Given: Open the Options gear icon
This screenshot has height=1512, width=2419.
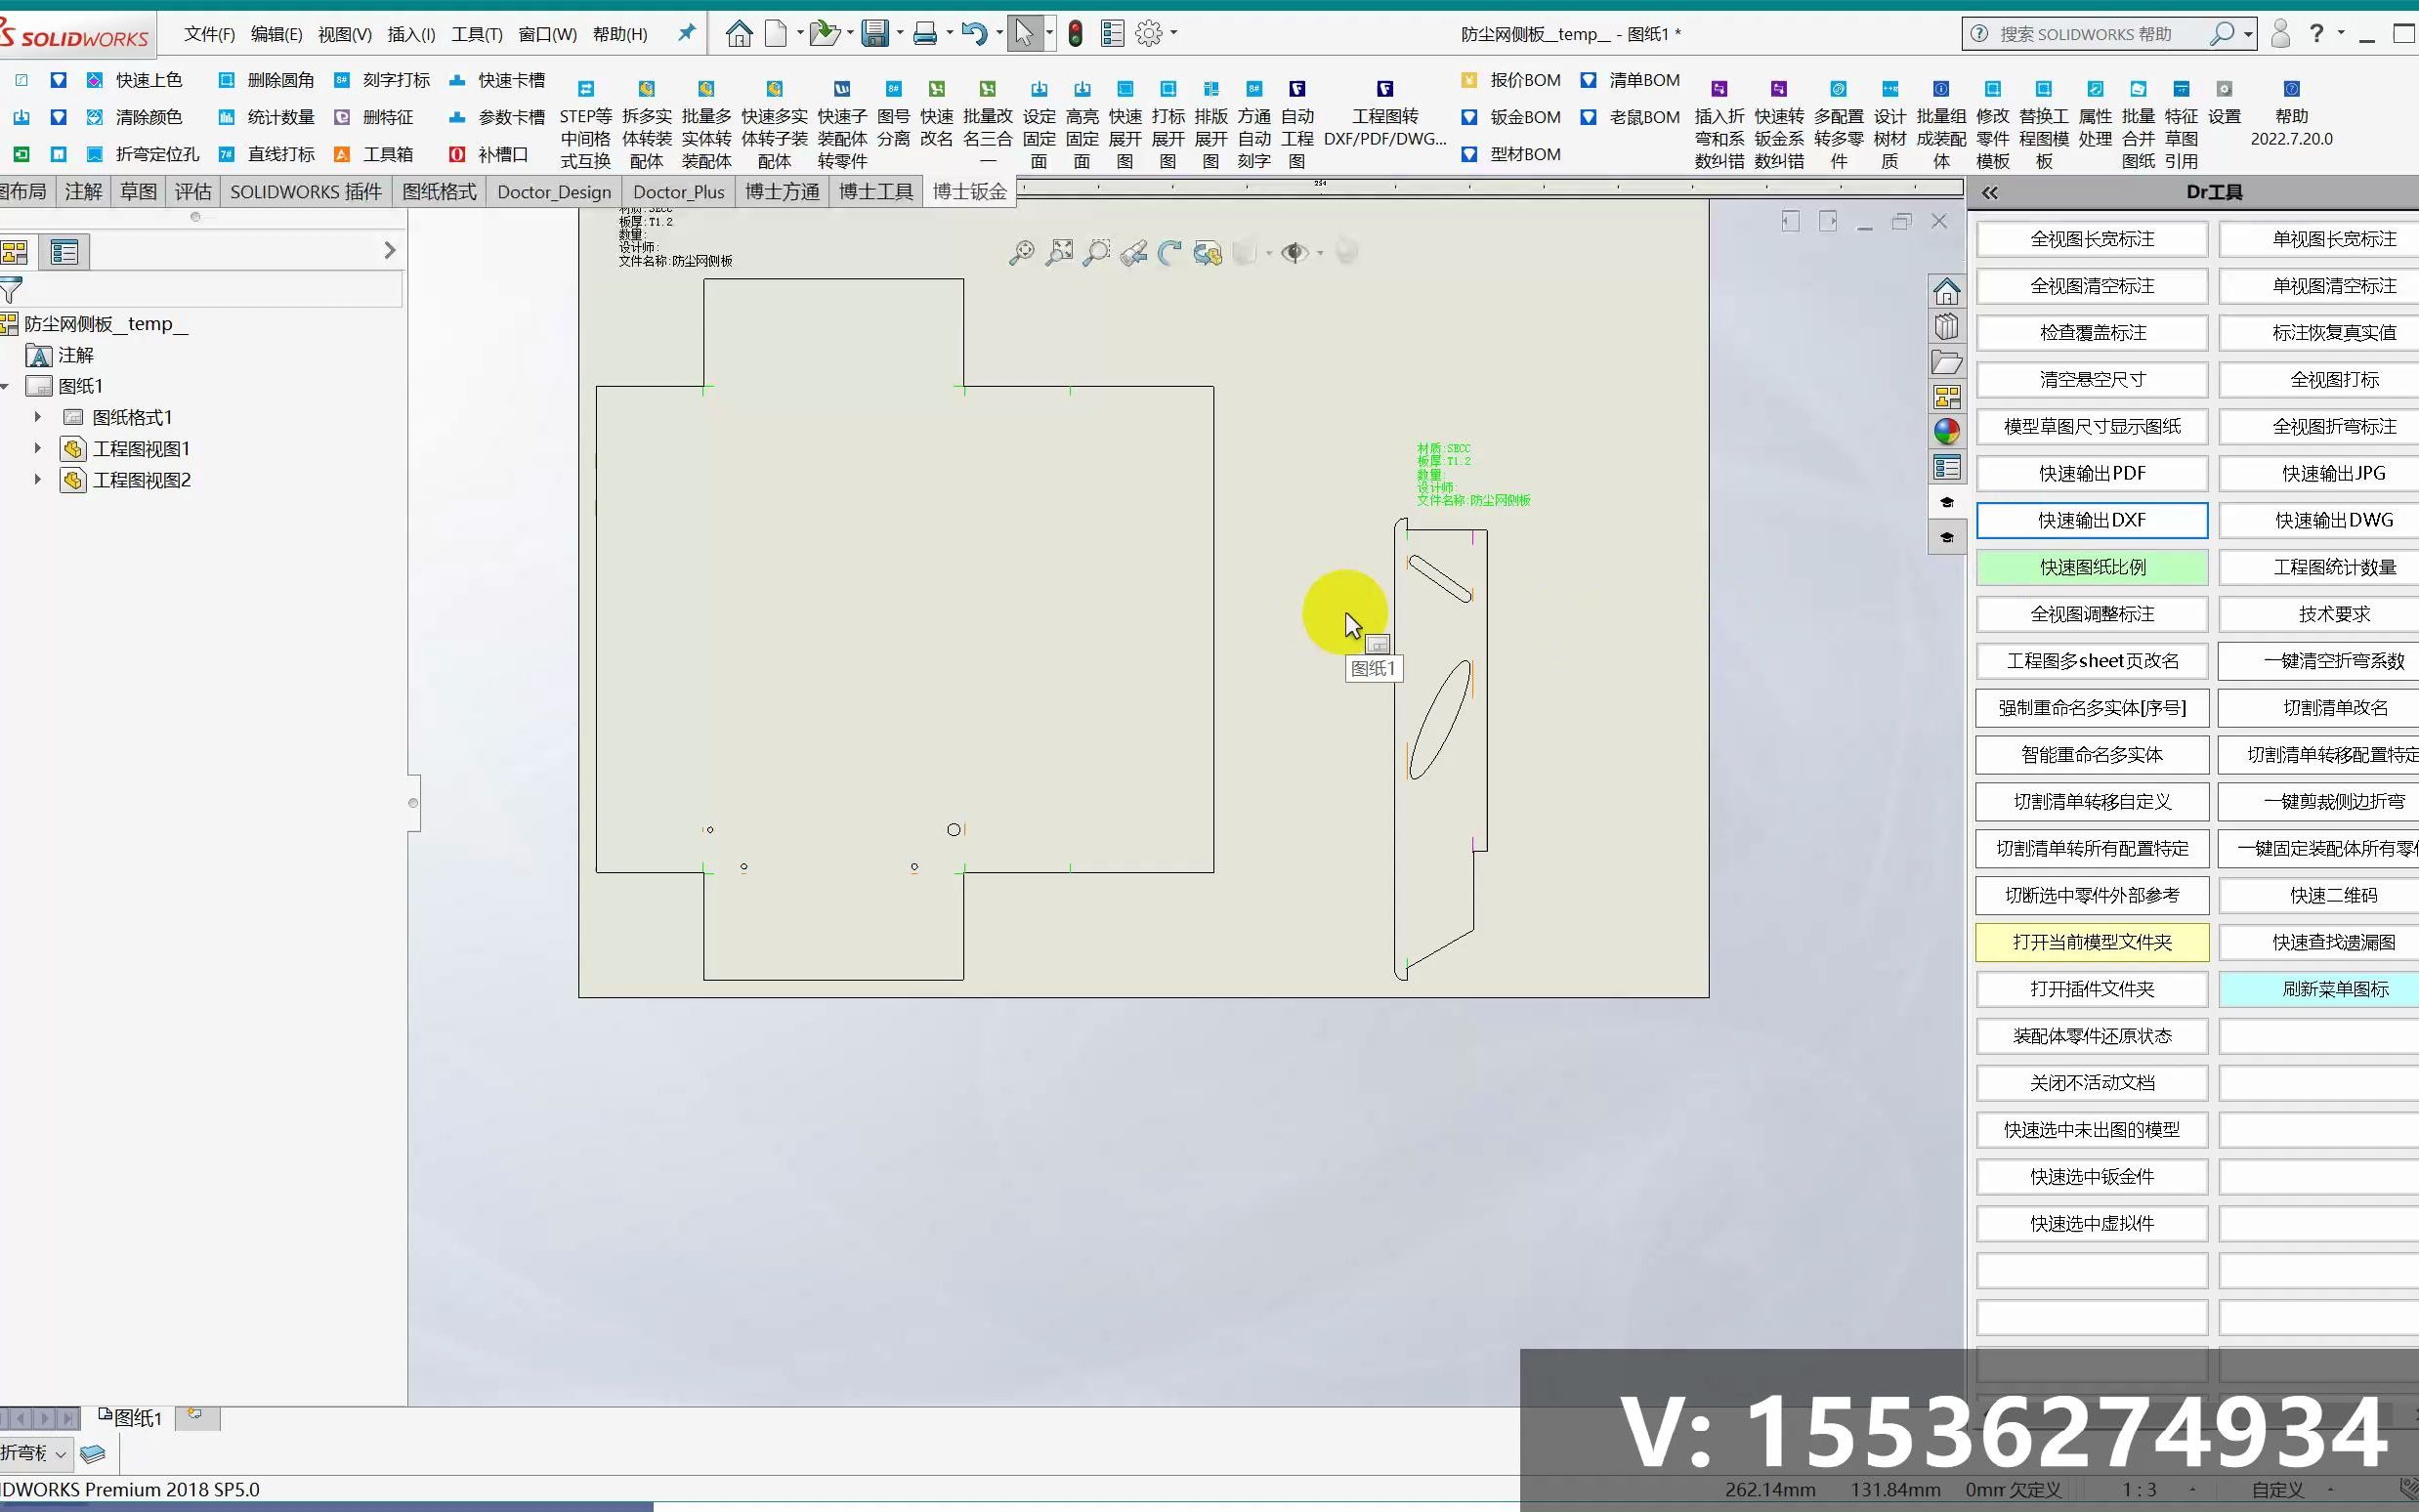Looking at the screenshot, I should [1149, 33].
